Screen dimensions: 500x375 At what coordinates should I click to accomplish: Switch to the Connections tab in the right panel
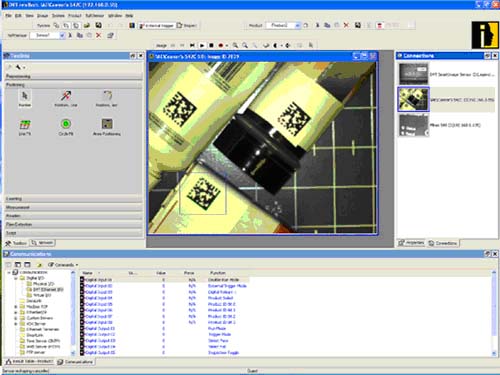coord(443,243)
